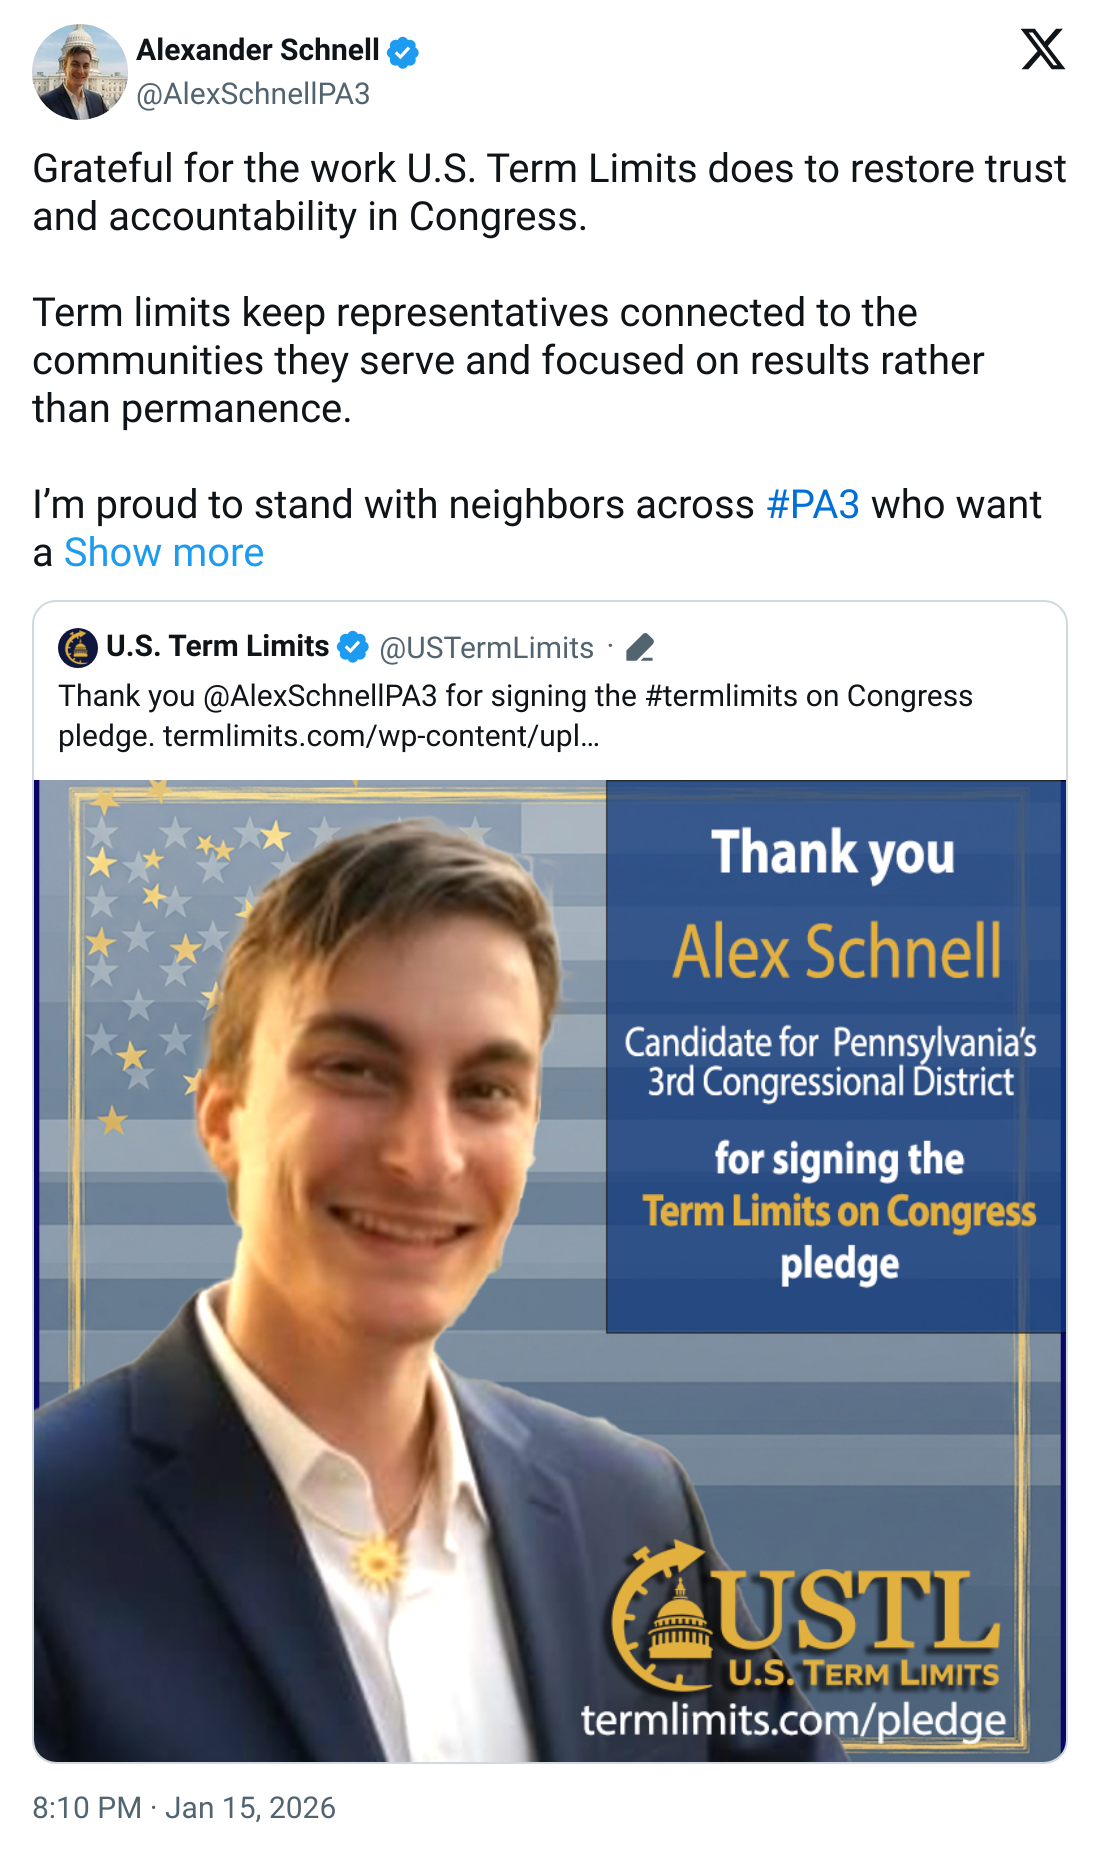The width and height of the screenshot is (1100, 1852).
Task: Click the verified badge next to U.S. Term Limits
Action: click(x=350, y=647)
